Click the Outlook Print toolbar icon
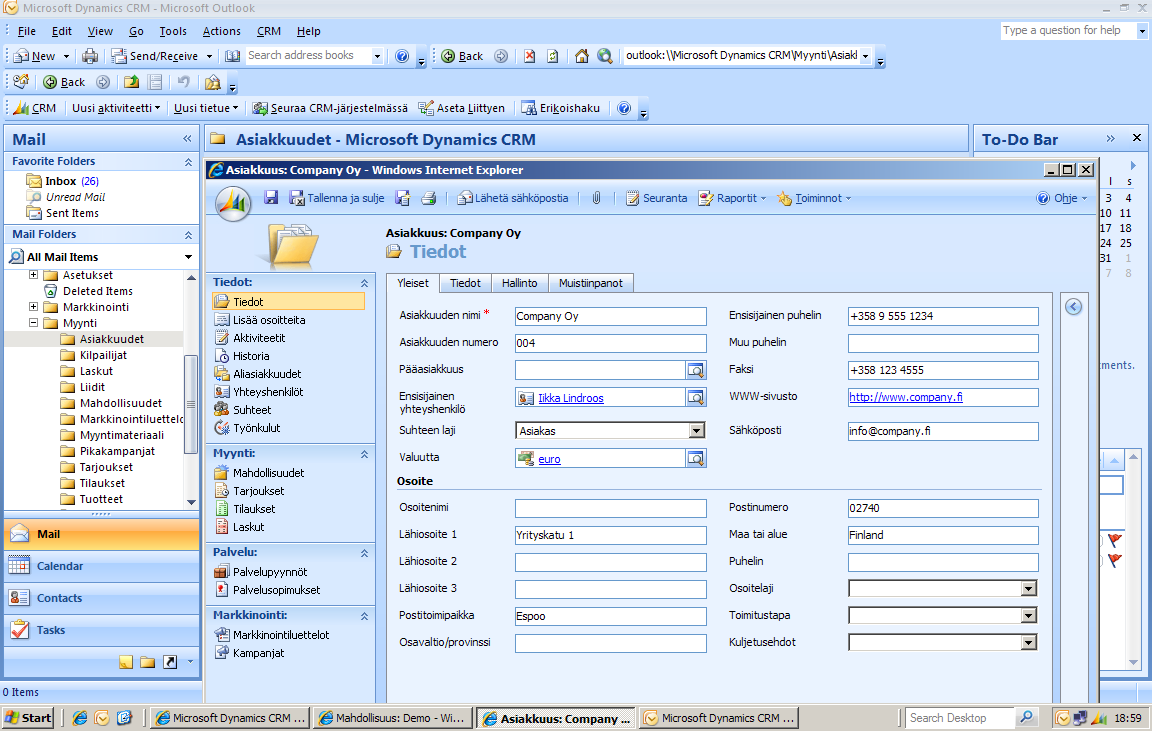Screen dimensions: 1152x731 pyautogui.click(x=90, y=56)
